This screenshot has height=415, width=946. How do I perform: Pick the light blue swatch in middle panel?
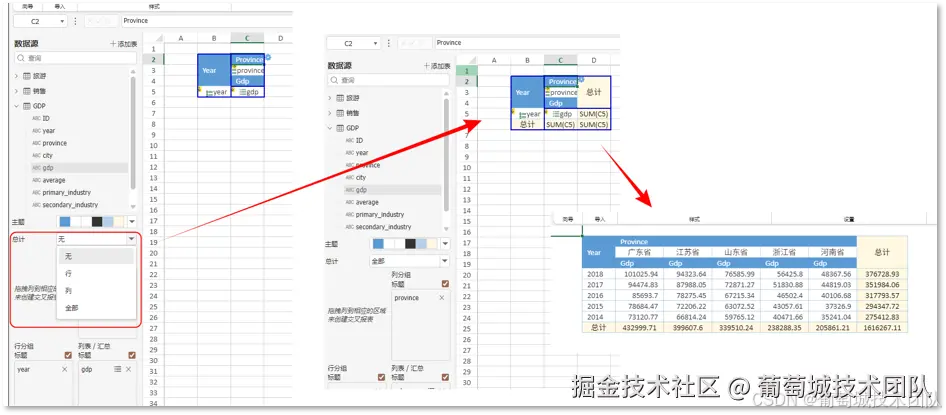pyautogui.click(x=421, y=244)
